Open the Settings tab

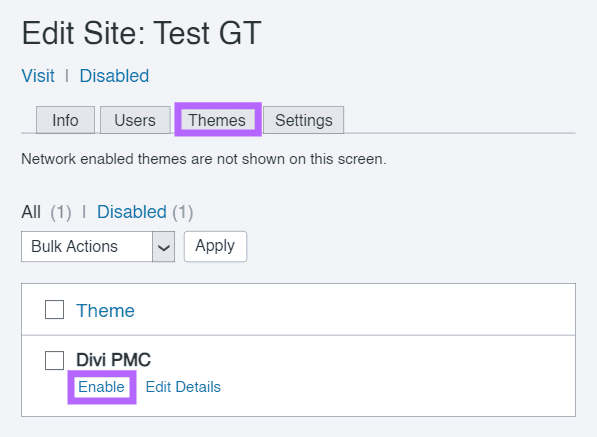(303, 120)
